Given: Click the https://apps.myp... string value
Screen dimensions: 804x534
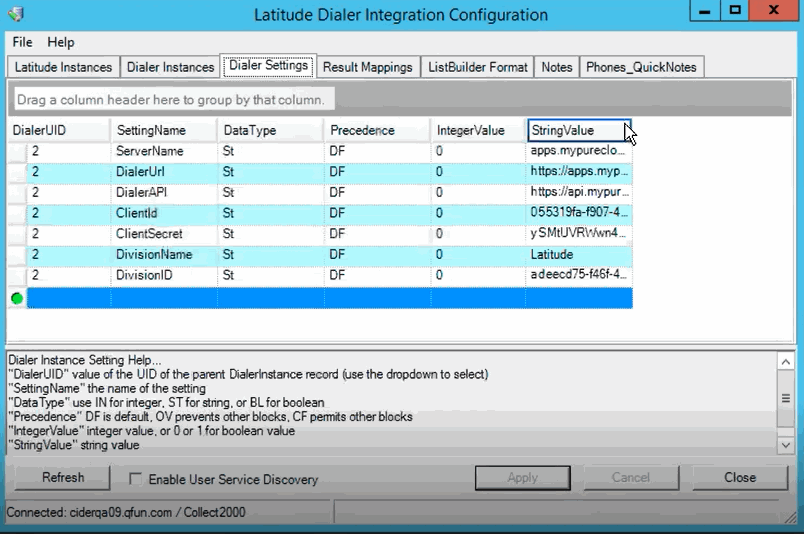Looking at the screenshot, I should (579, 172).
